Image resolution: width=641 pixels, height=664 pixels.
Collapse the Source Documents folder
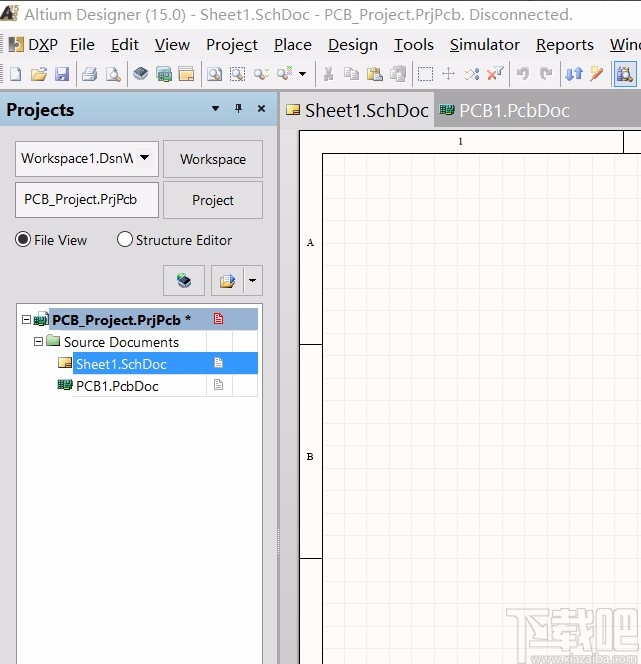click(38, 342)
